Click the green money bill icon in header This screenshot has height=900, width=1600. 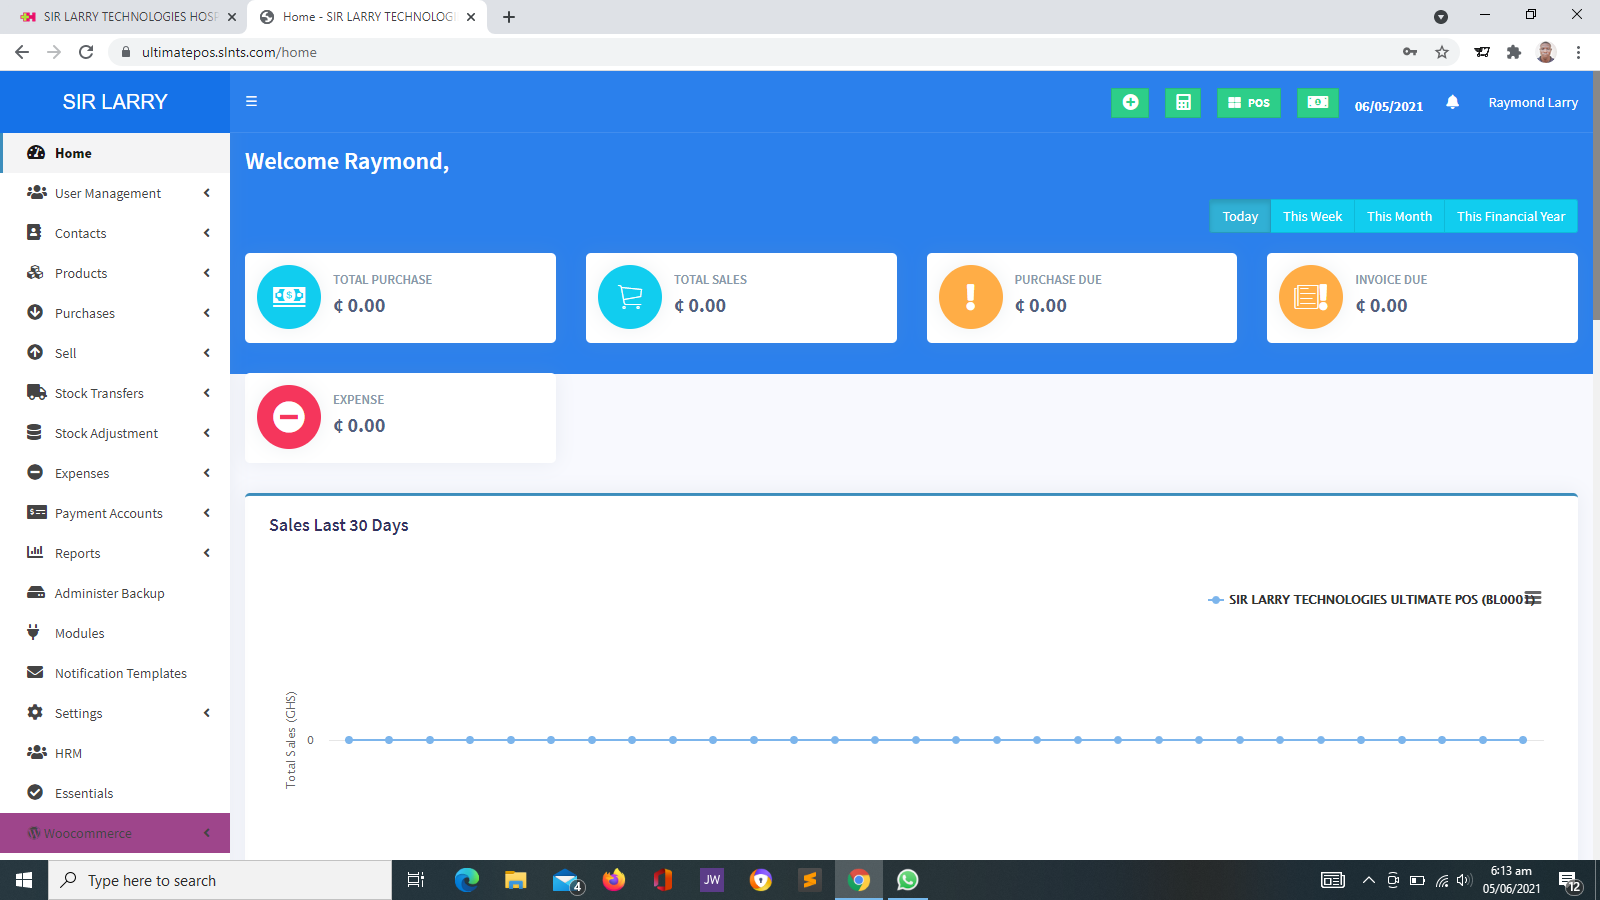tap(1318, 102)
